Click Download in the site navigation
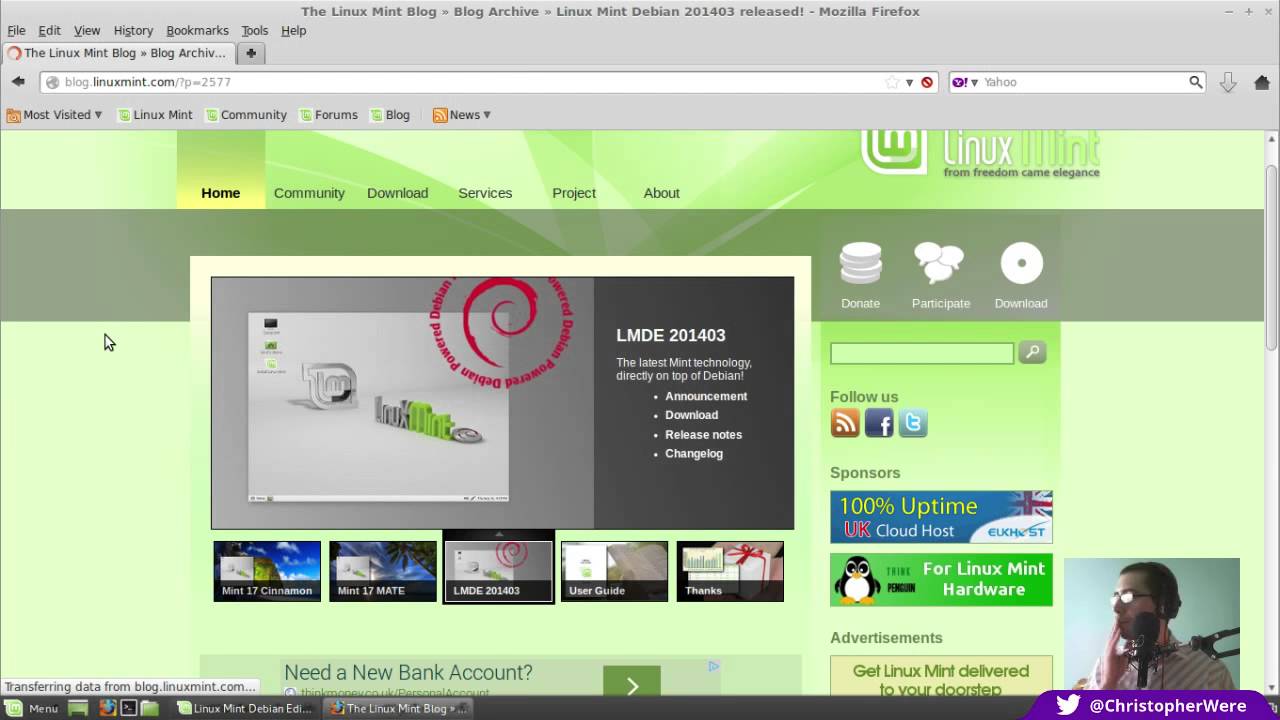The height and width of the screenshot is (720, 1280). tap(397, 193)
